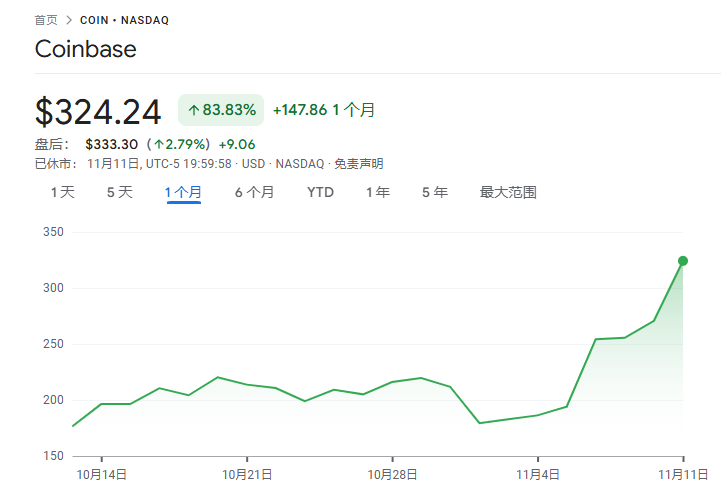Select the 最大范围 time range

click(508, 192)
